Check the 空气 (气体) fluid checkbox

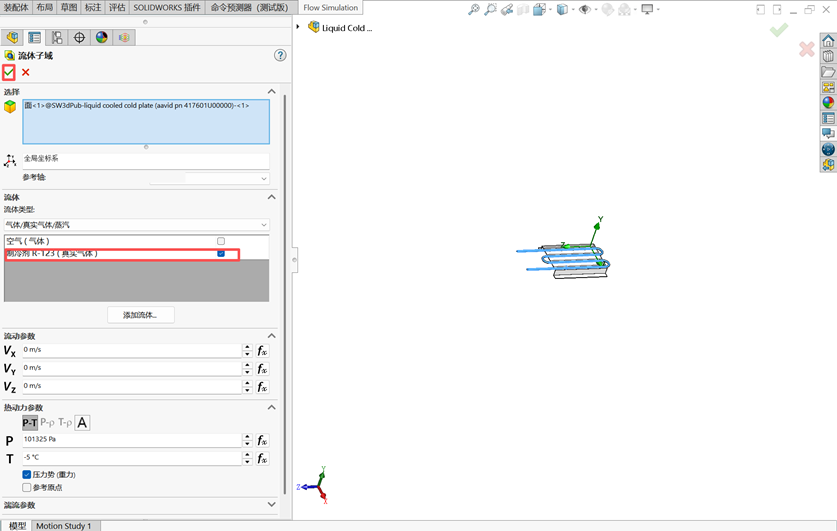pos(221,241)
